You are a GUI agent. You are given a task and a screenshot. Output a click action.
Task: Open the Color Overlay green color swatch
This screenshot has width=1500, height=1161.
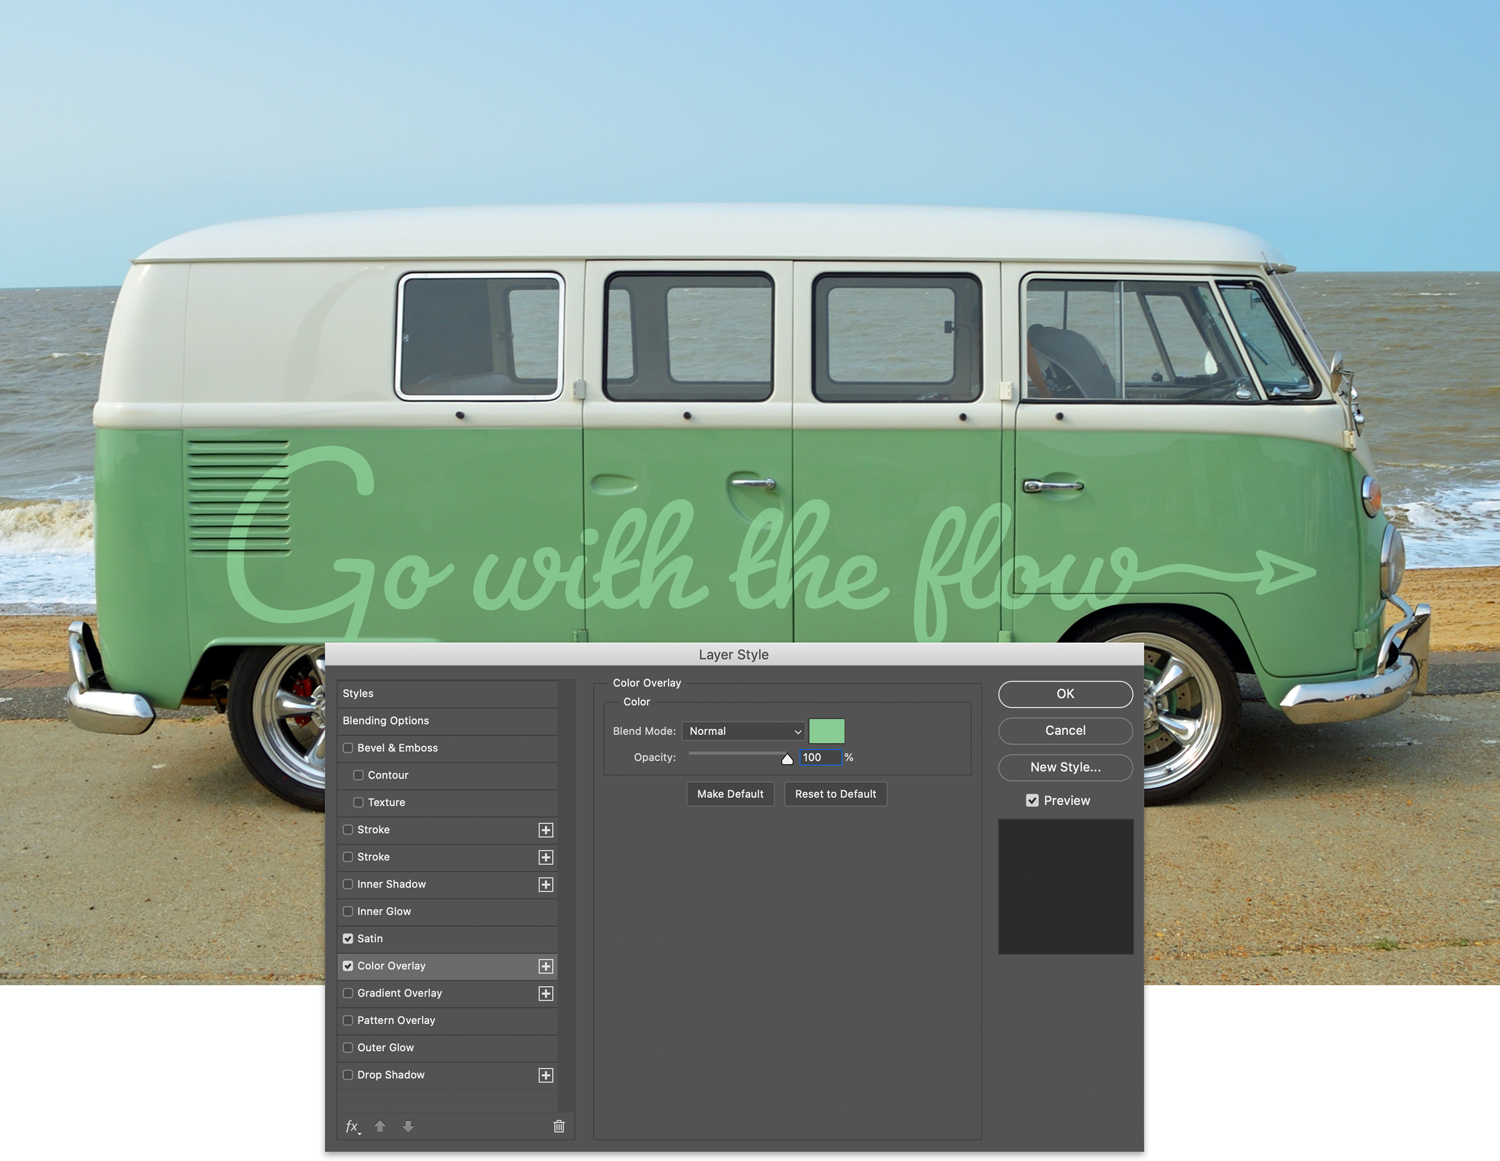(827, 731)
